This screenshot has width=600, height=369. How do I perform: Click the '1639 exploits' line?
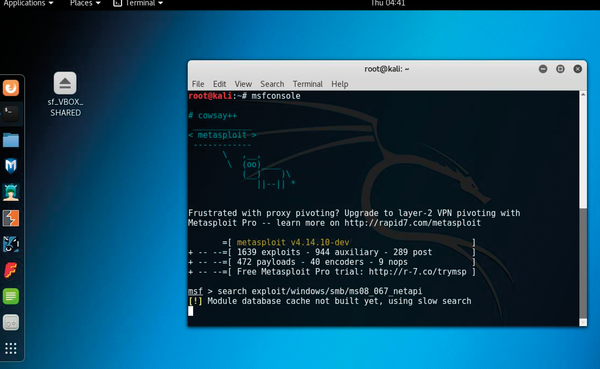click(x=332, y=252)
